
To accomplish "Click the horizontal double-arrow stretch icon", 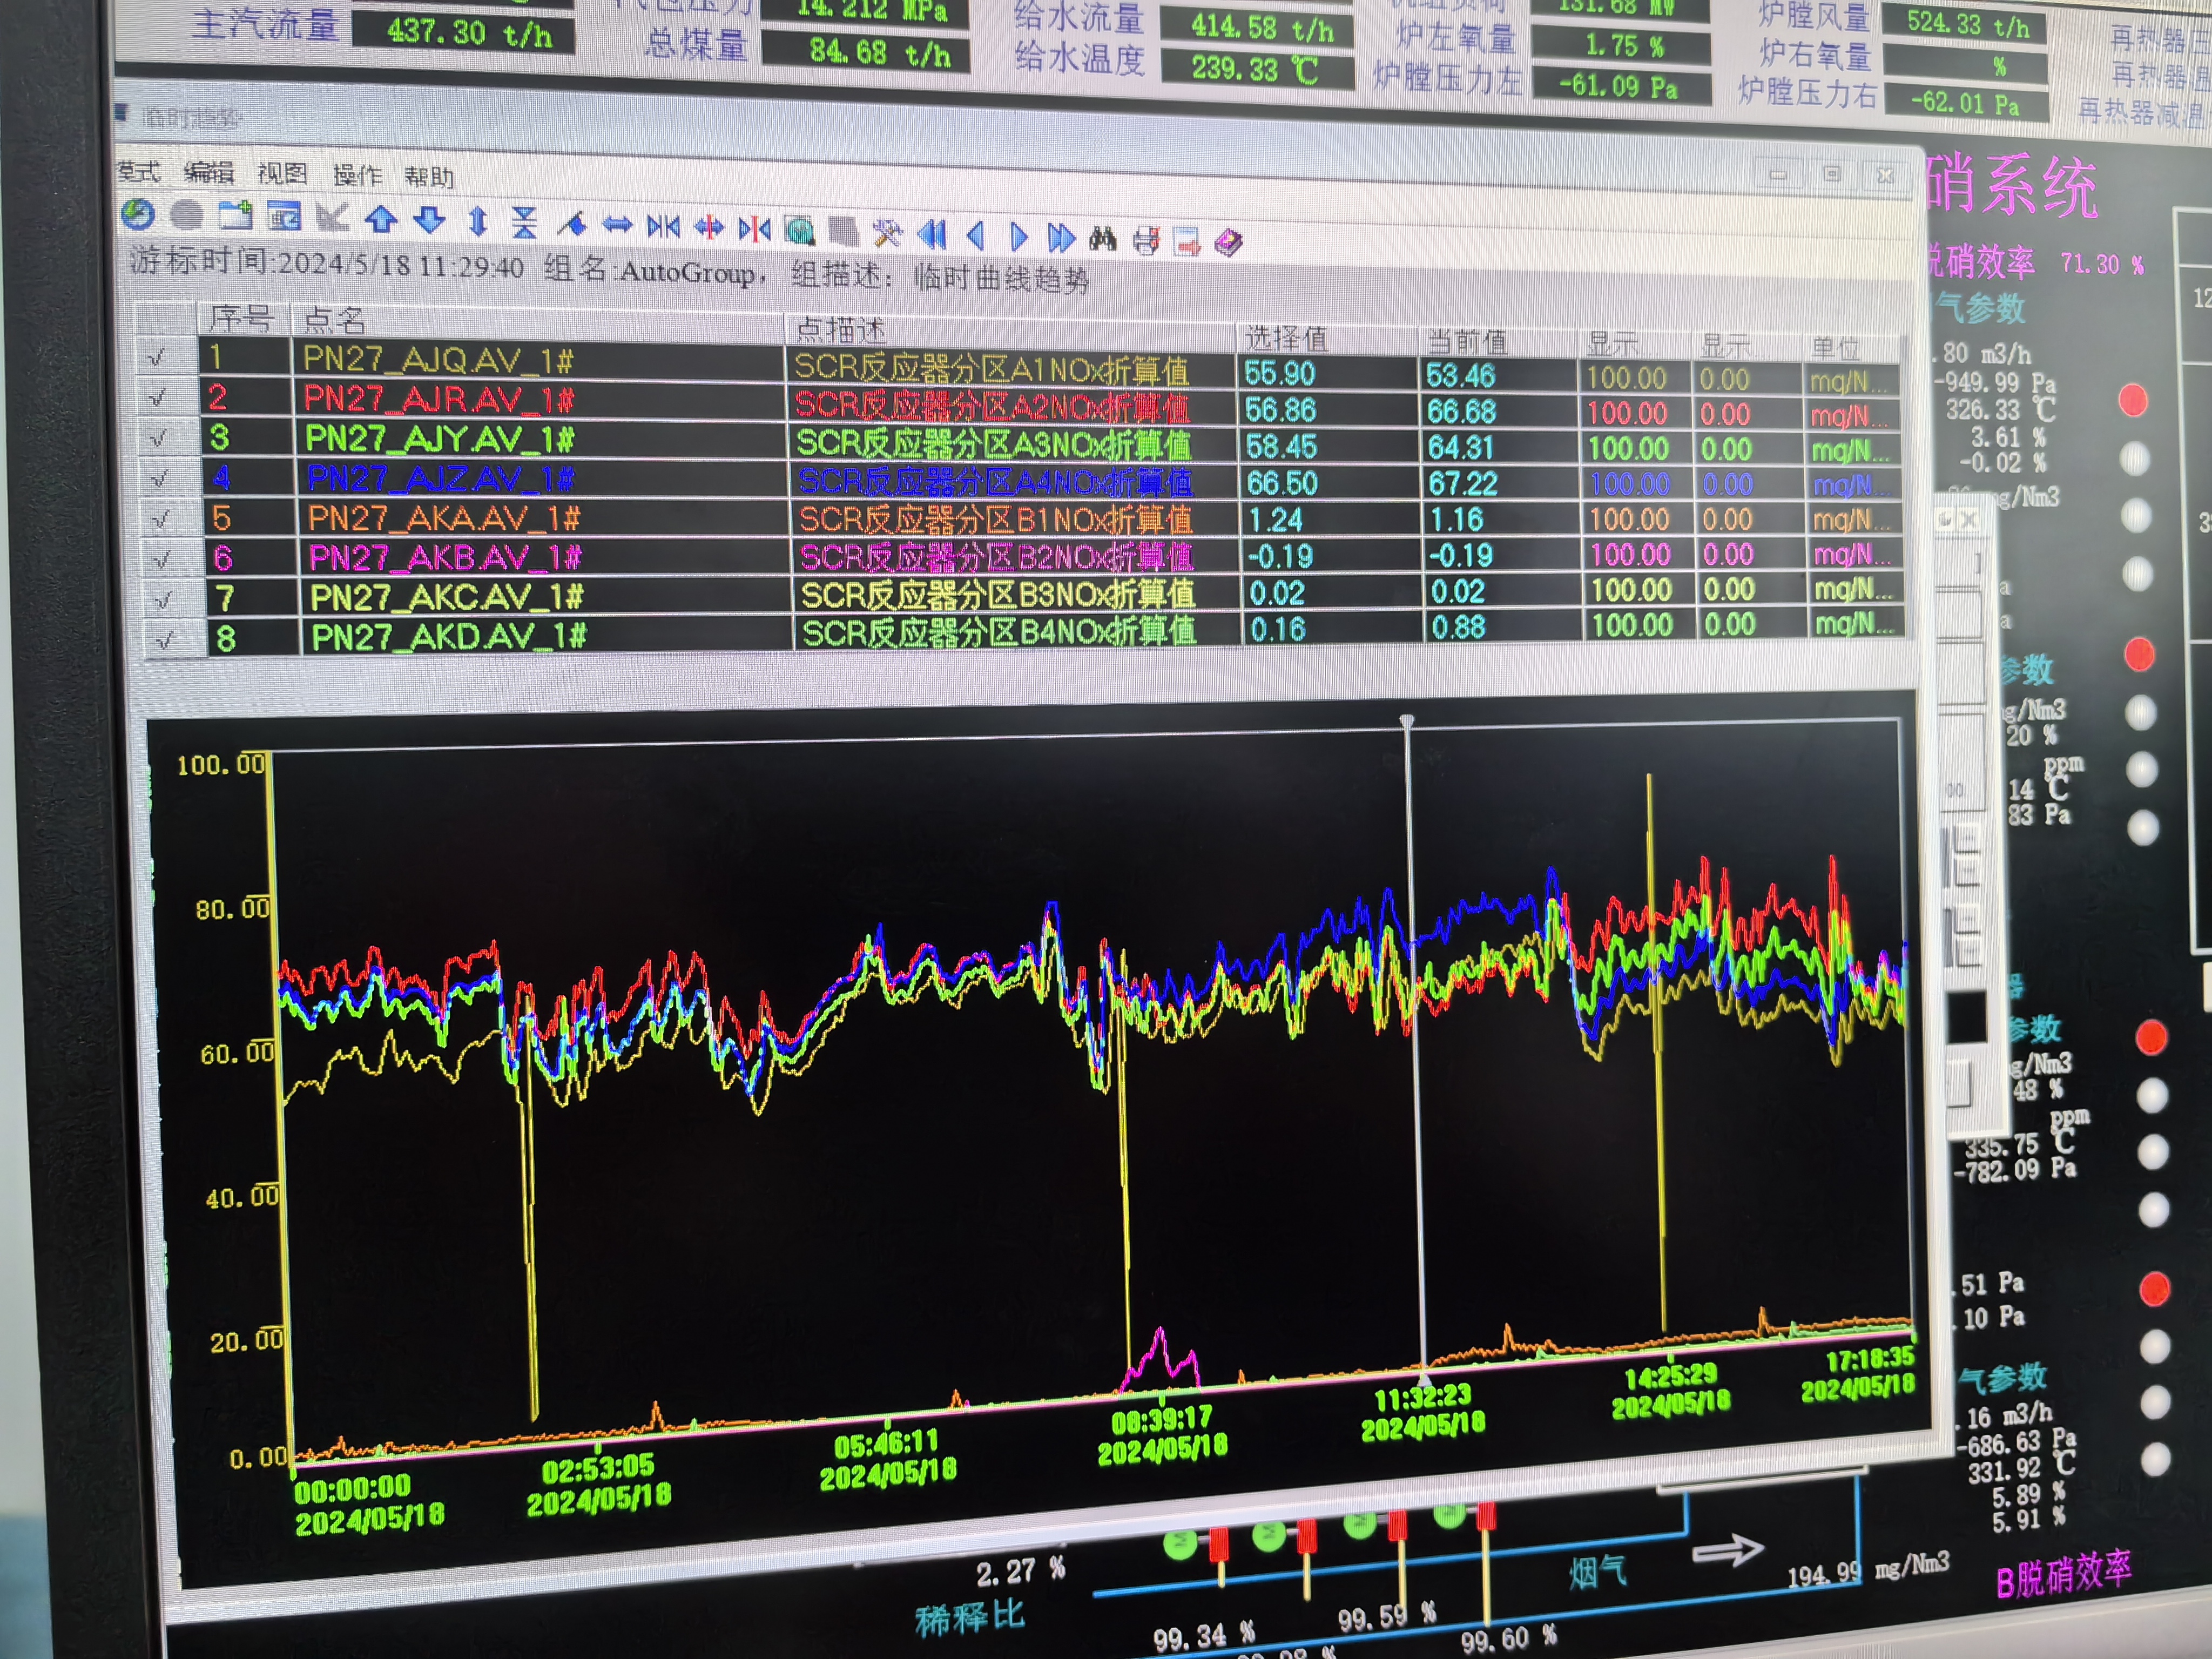I will click(x=617, y=225).
